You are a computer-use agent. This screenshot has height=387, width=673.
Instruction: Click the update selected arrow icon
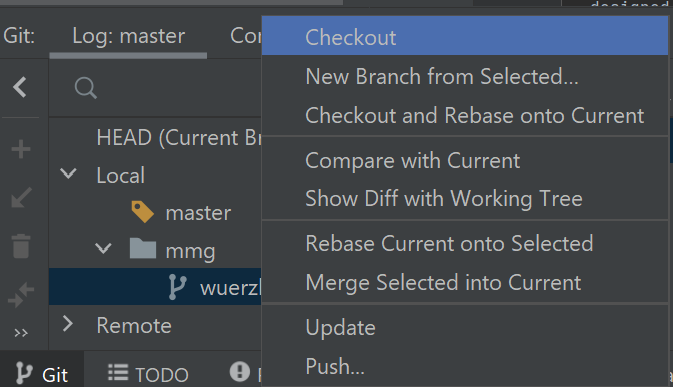click(21, 197)
